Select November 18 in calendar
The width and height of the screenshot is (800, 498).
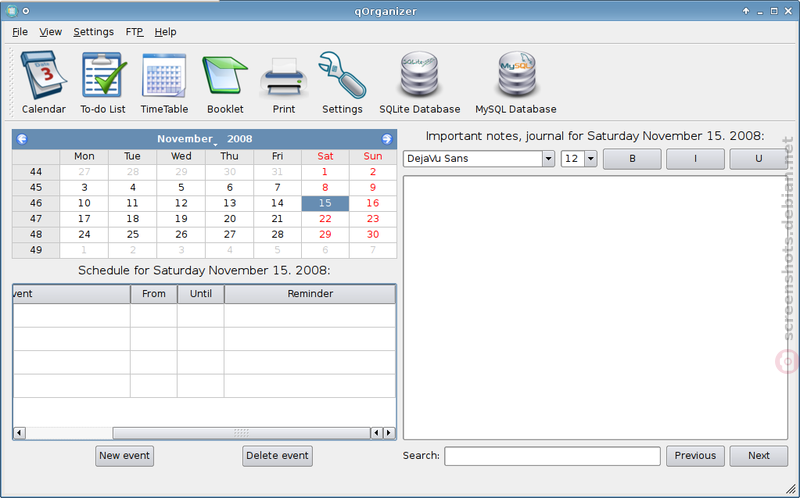pos(133,219)
